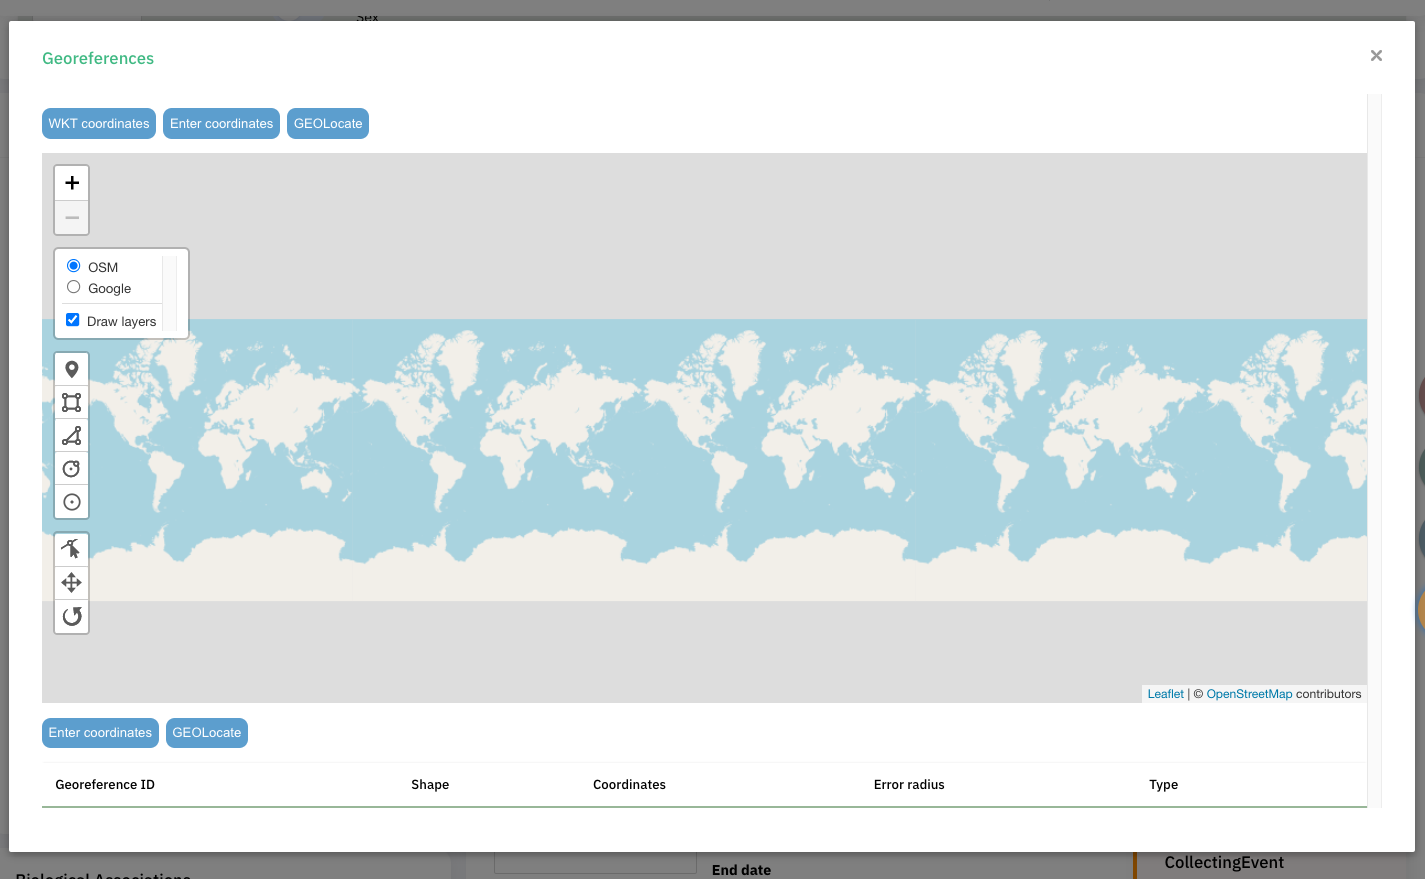Select the rectangle drawing tool

click(x=71, y=401)
